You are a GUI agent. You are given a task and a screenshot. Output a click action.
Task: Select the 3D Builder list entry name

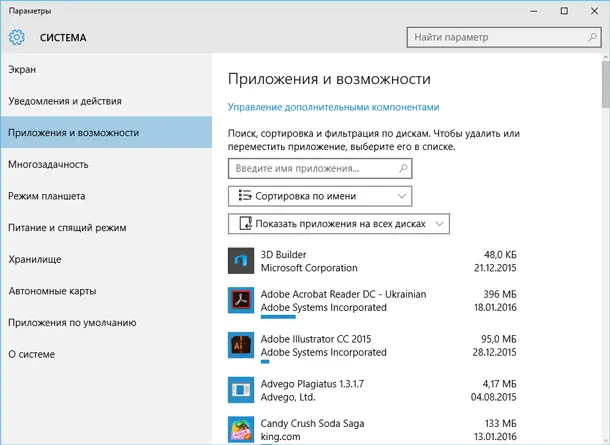pyautogui.click(x=283, y=255)
